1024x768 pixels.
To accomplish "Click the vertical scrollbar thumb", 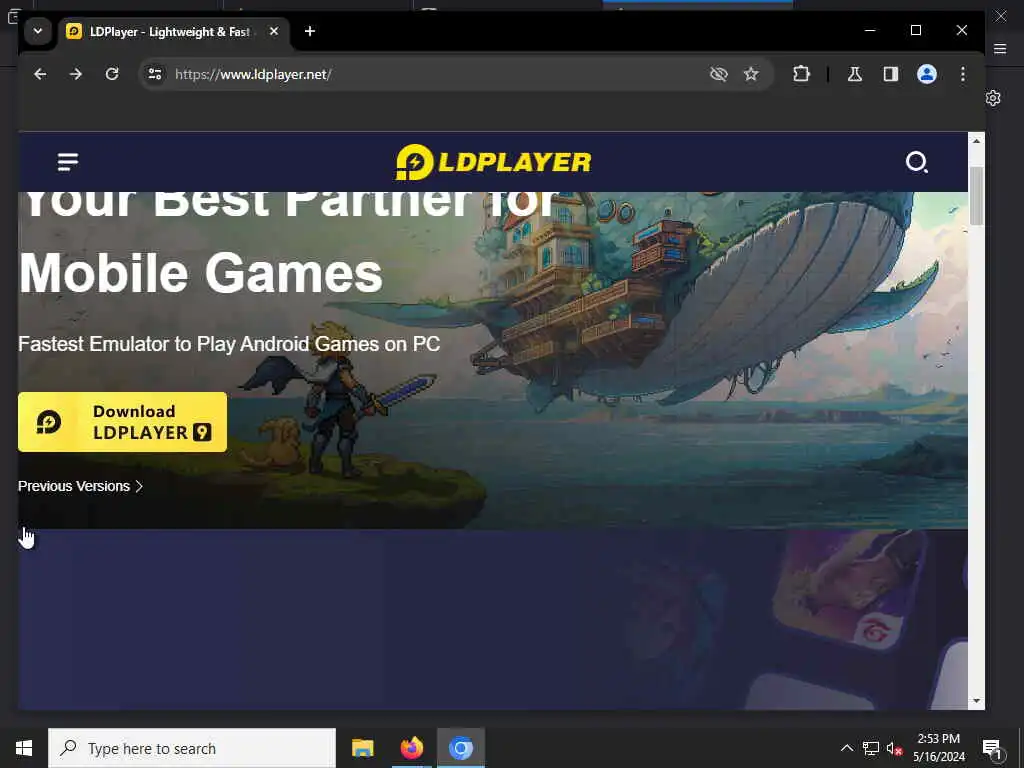I will click(976, 196).
